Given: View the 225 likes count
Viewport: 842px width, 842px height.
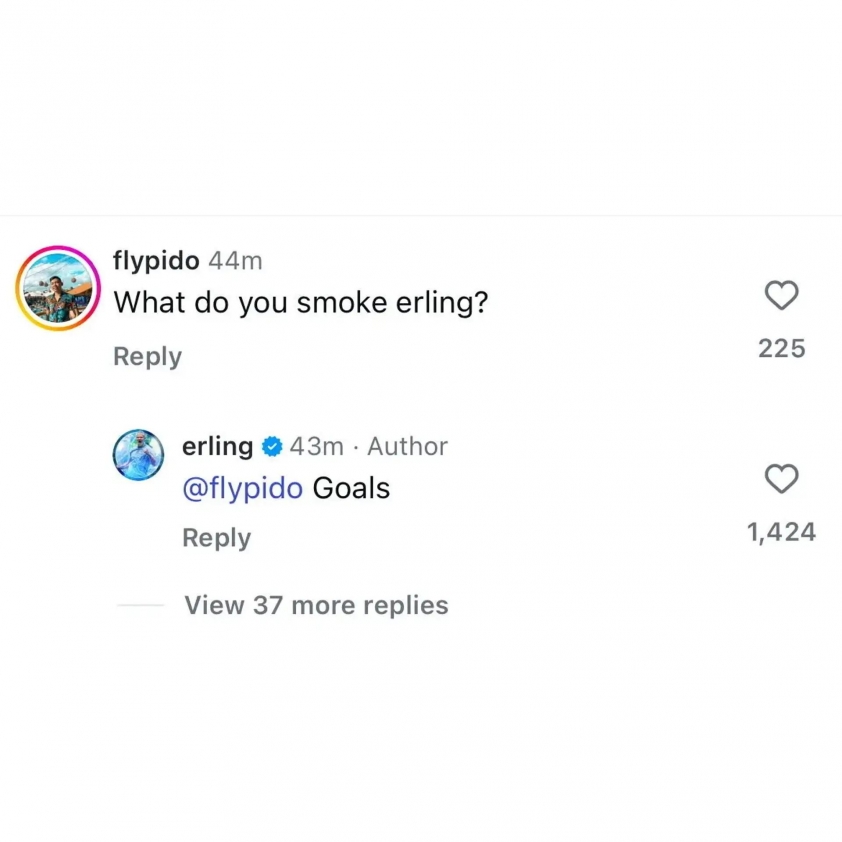Looking at the screenshot, I should (x=781, y=348).
